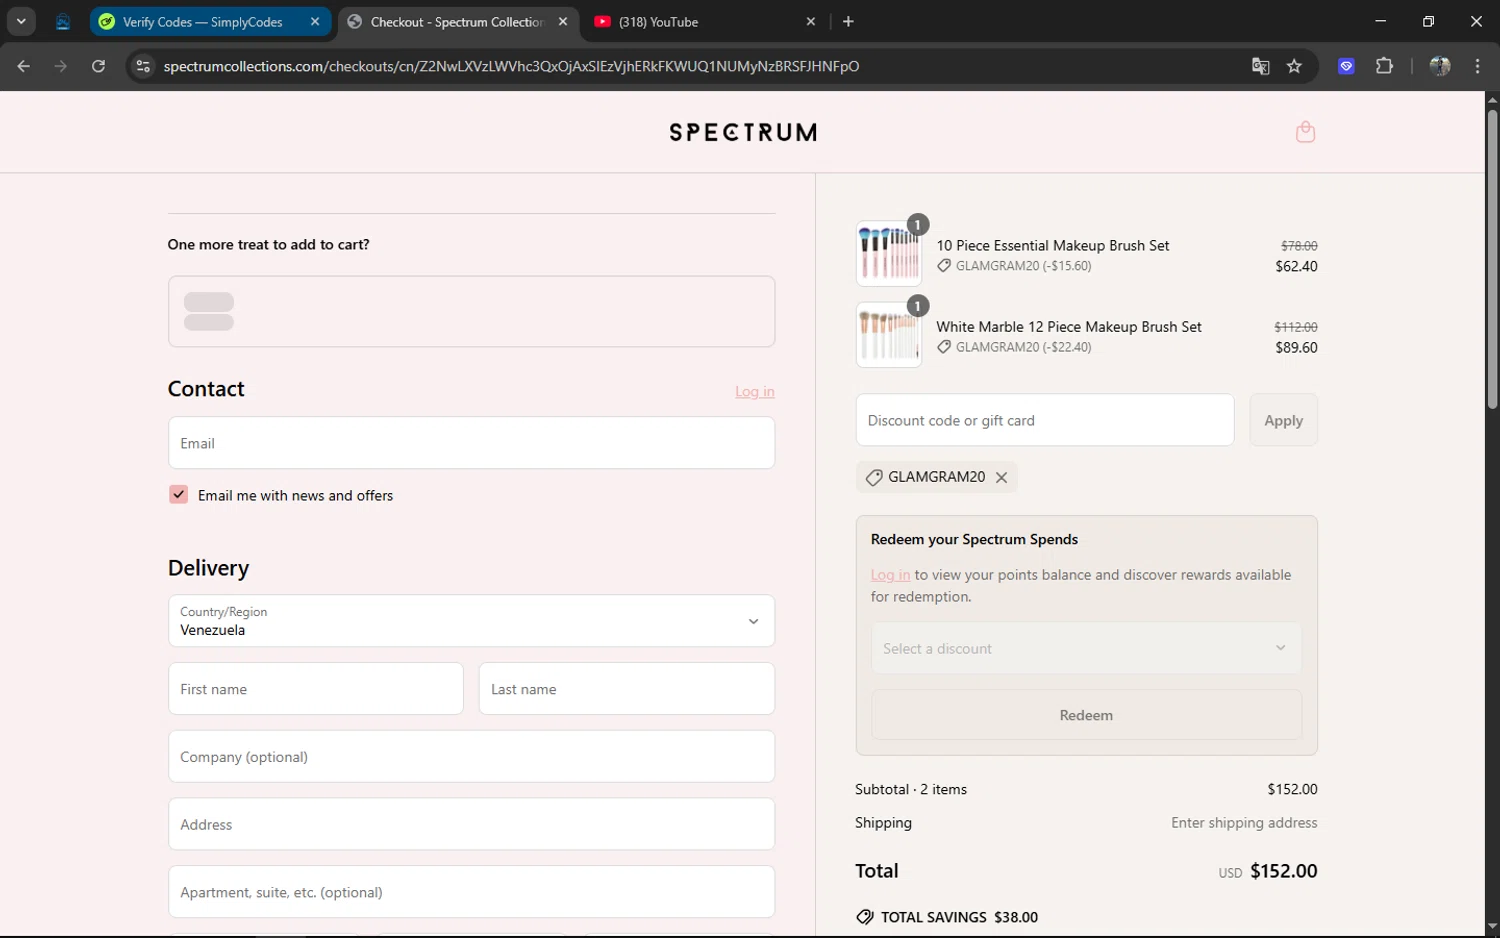The image size is (1500, 938).
Task: Click the scrollbar down arrow
Action: point(1492,927)
